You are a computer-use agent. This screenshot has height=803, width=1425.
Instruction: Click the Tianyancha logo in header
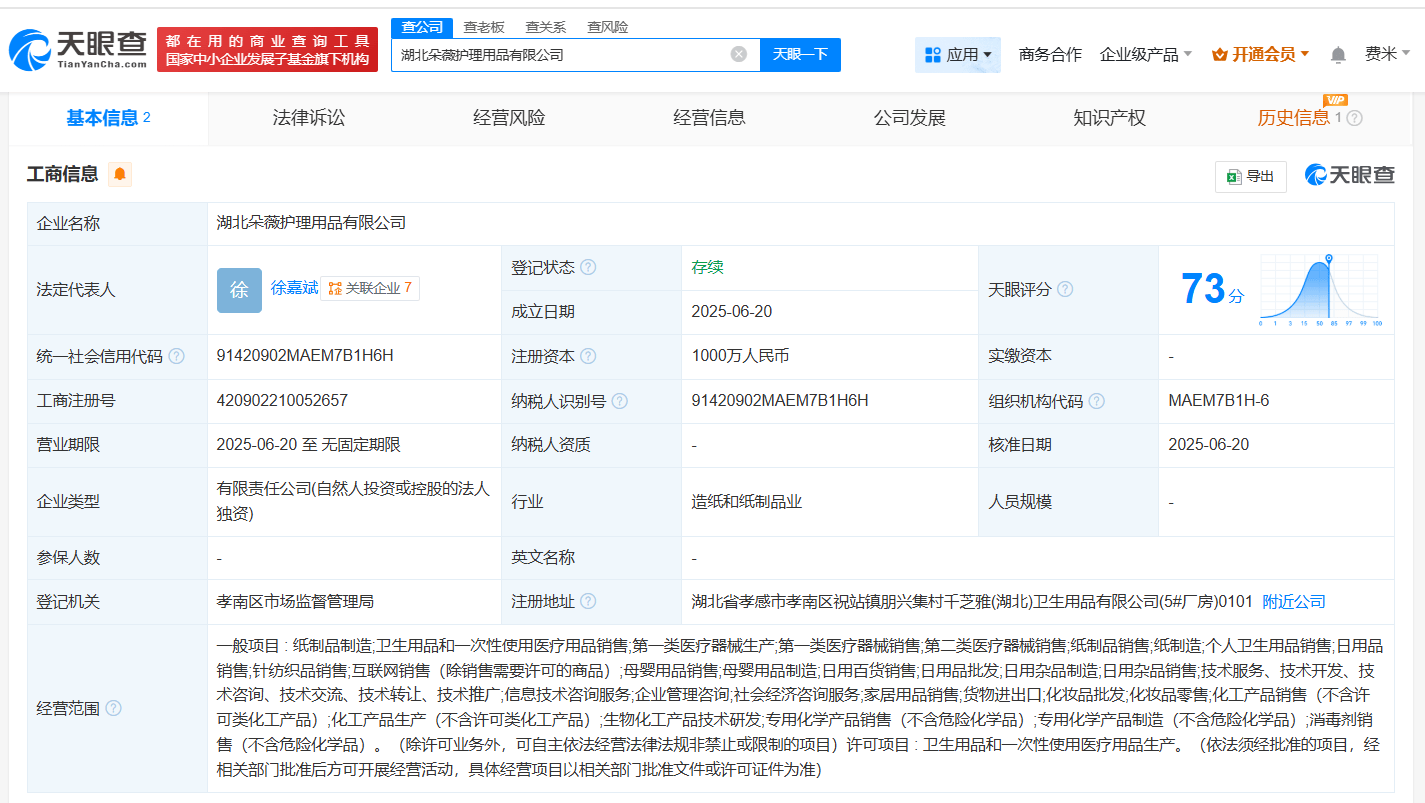(x=78, y=48)
